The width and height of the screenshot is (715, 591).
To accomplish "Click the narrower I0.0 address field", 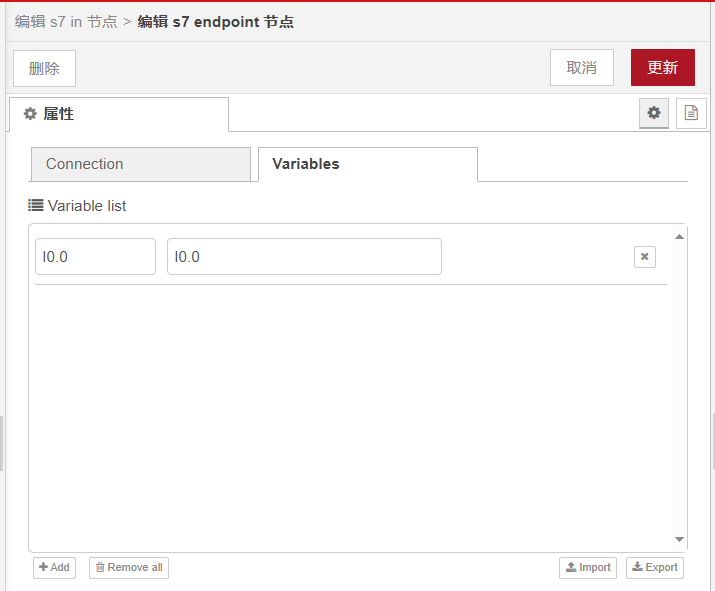I will [x=95, y=257].
